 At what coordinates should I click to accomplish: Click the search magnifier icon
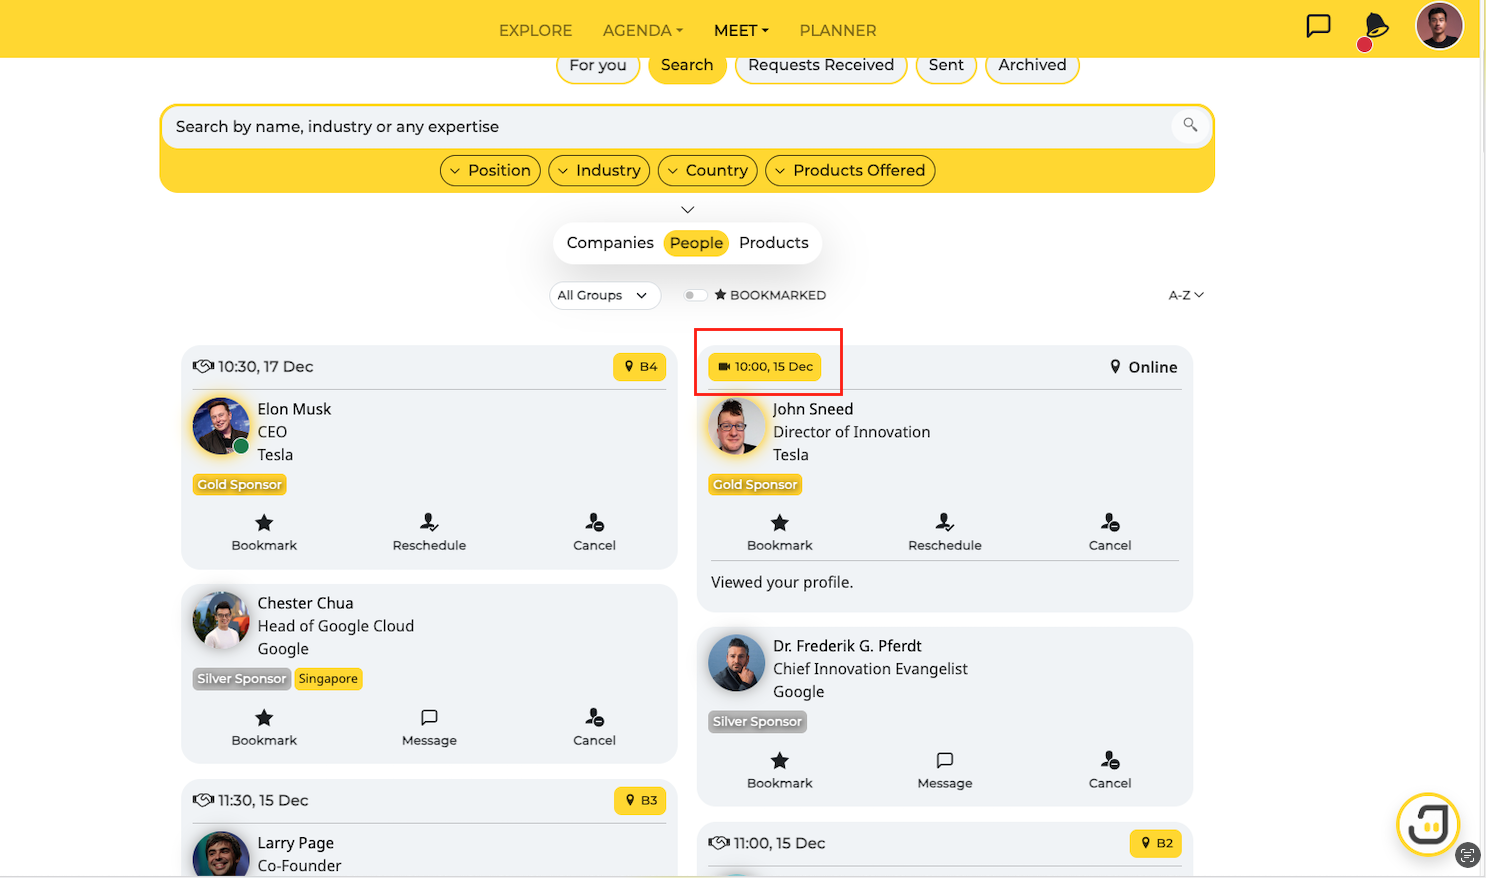(1190, 125)
